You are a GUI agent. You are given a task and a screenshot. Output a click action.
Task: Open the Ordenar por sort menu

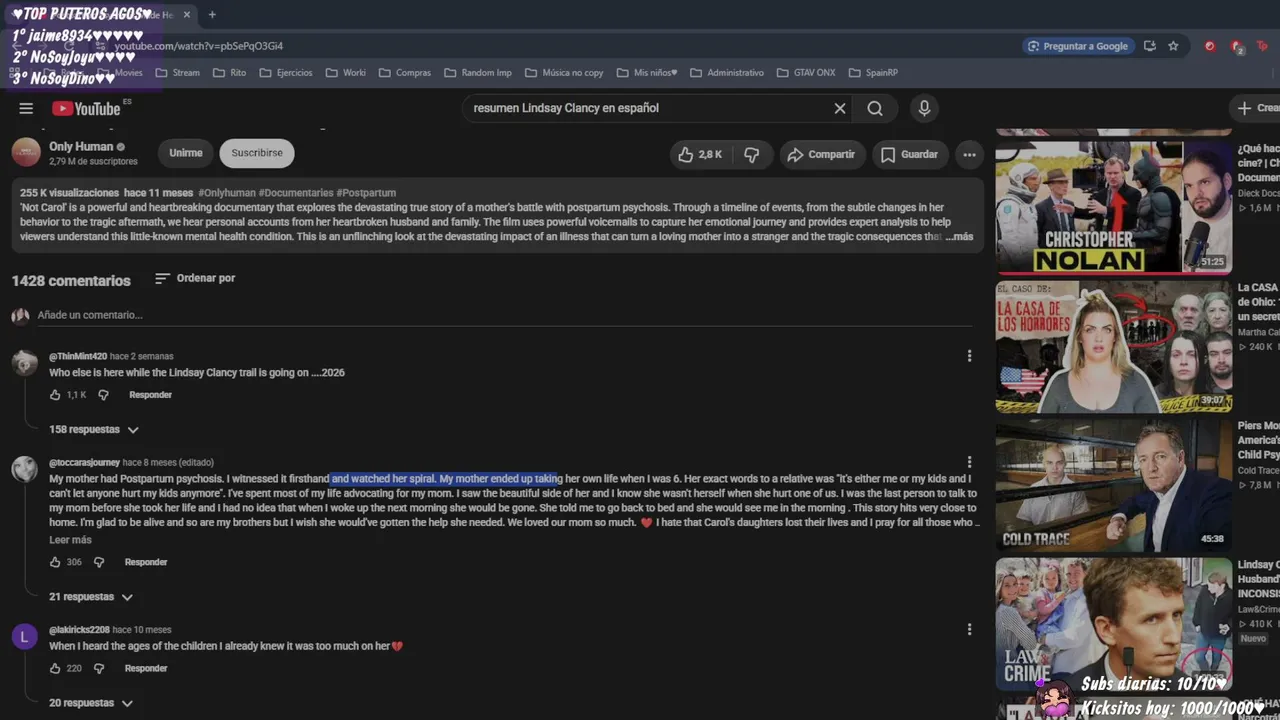click(195, 278)
